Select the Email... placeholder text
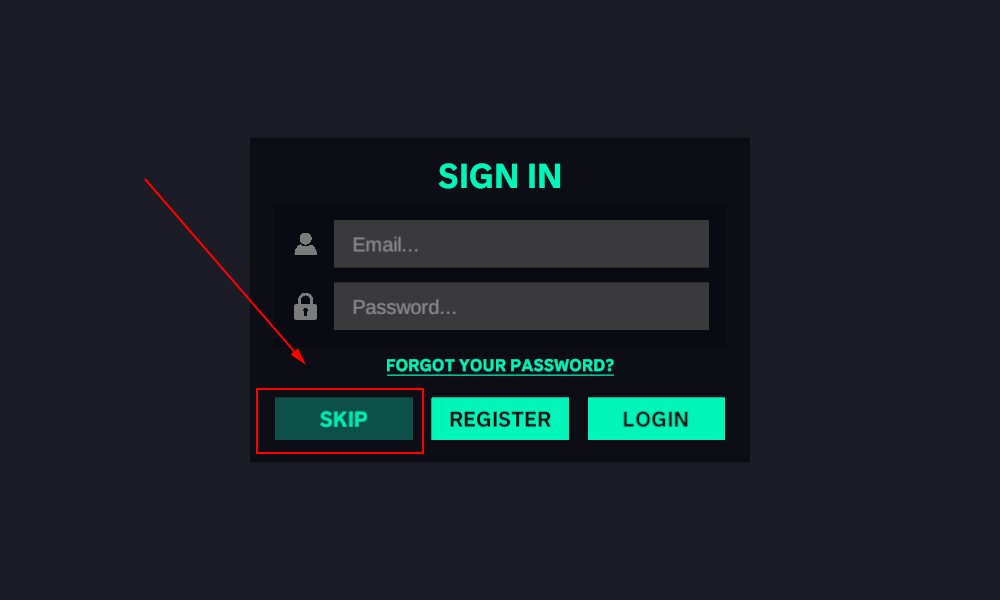This screenshot has width=1000, height=600. pyautogui.click(x=385, y=244)
